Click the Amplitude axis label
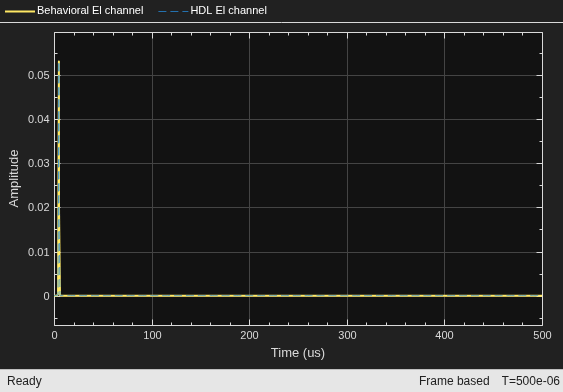 14,178
